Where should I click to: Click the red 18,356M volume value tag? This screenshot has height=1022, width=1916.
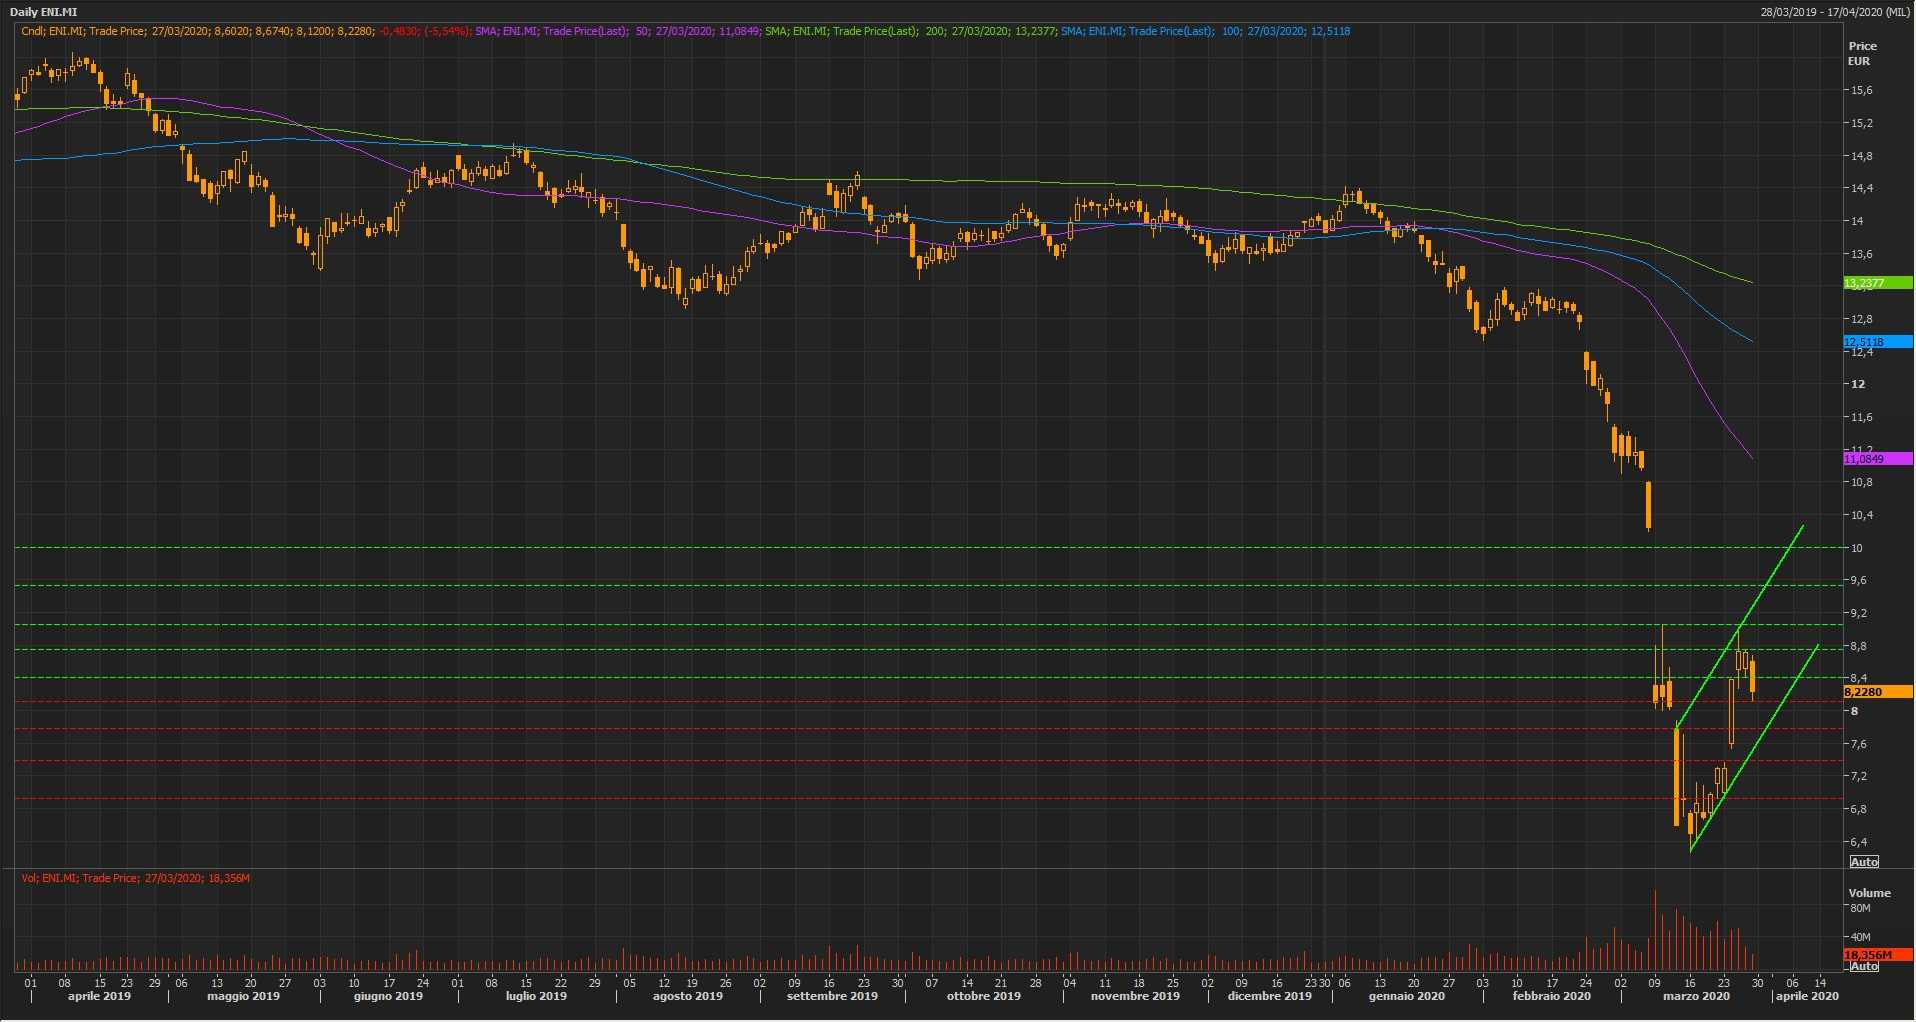tap(1877, 955)
